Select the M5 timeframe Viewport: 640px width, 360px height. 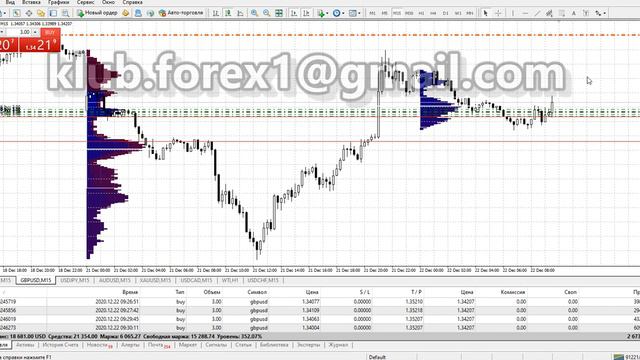384,13
